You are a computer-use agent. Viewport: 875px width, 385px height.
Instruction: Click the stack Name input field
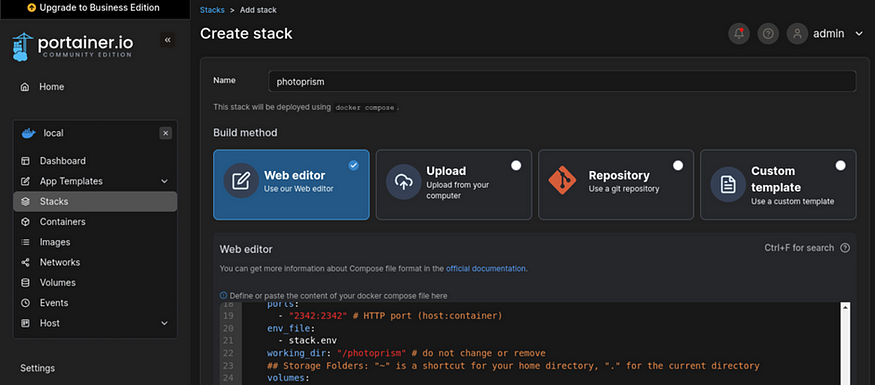pos(562,81)
